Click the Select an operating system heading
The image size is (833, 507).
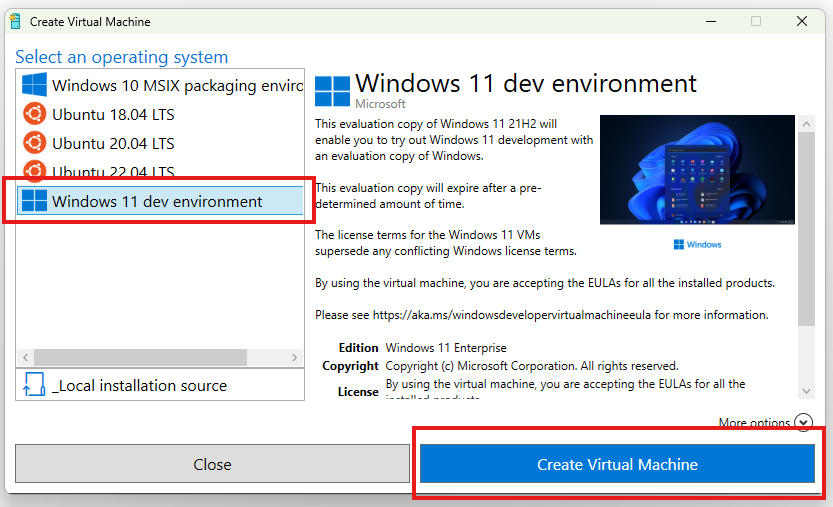(122, 56)
